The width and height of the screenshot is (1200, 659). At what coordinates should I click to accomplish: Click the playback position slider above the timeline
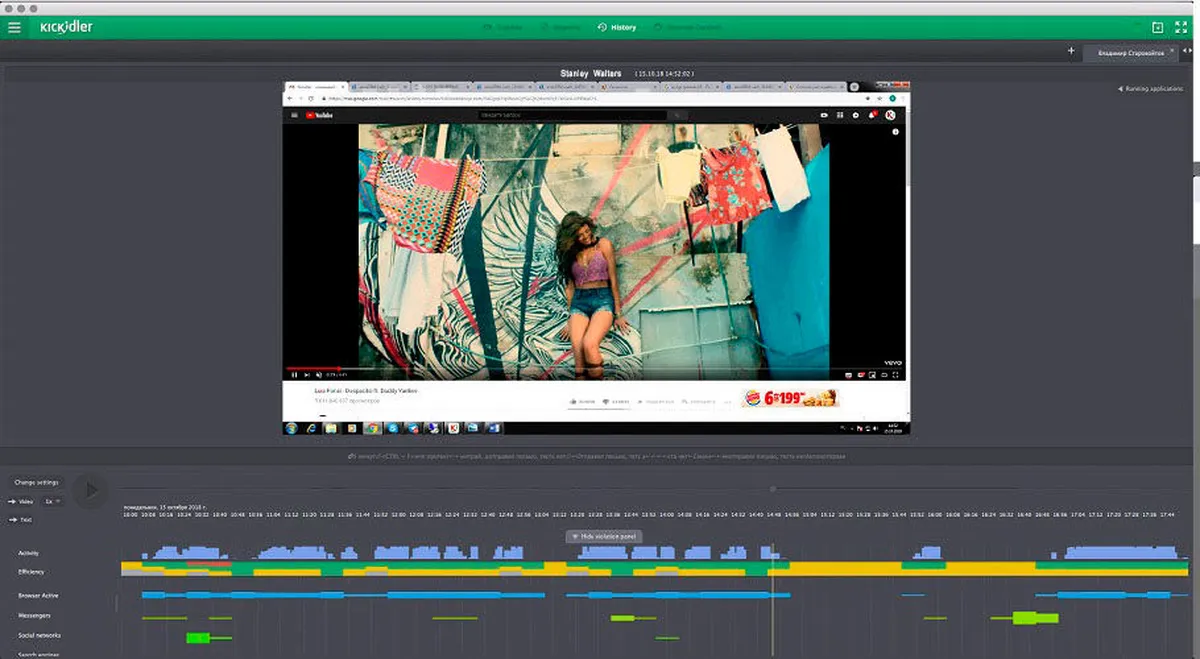(772, 489)
